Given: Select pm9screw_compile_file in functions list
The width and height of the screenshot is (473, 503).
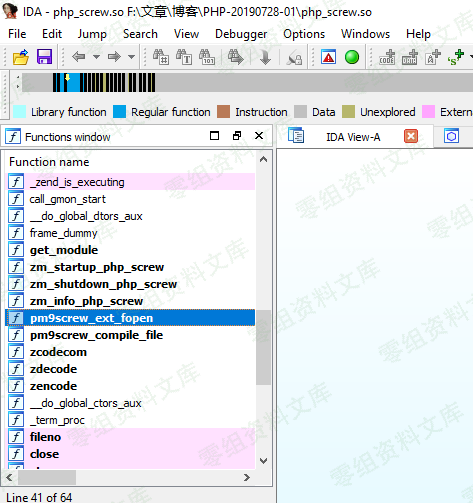Looking at the screenshot, I should (96, 335).
